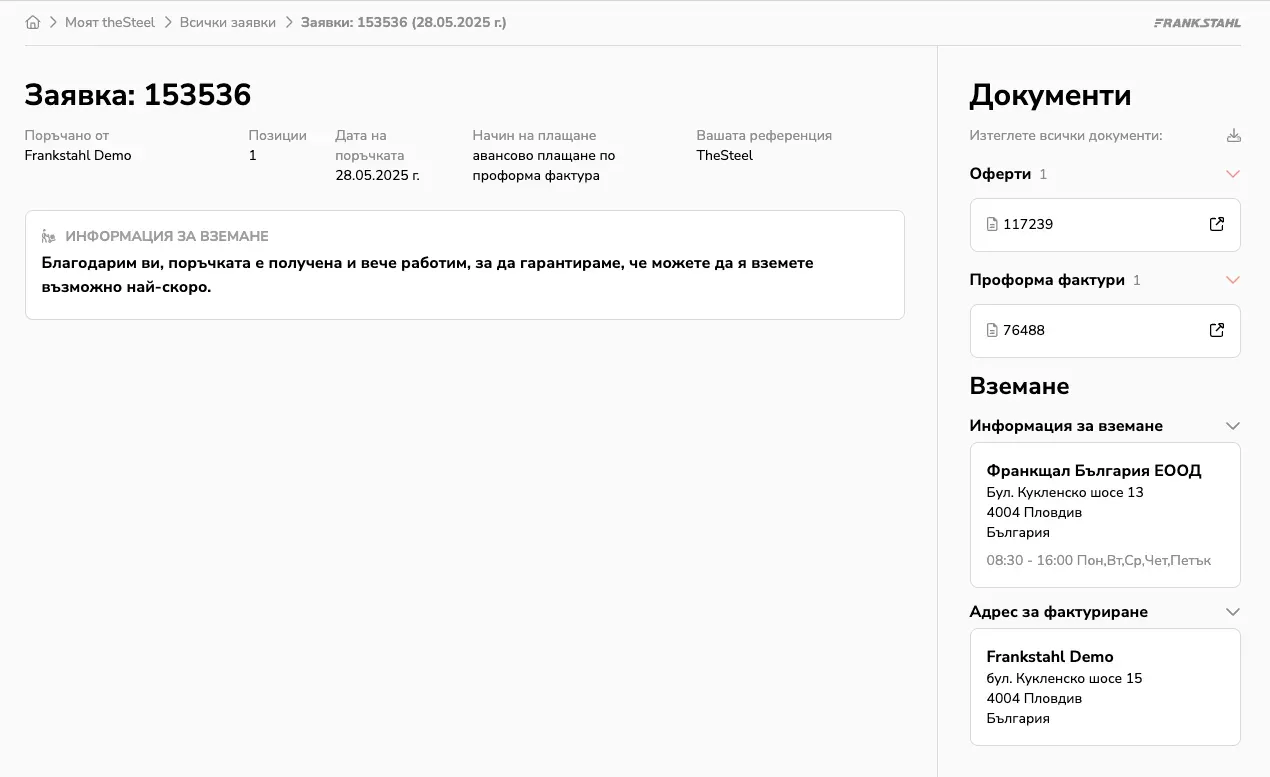Click the Заявка: 153536 heading
The height and width of the screenshot is (777, 1270).
138,95
